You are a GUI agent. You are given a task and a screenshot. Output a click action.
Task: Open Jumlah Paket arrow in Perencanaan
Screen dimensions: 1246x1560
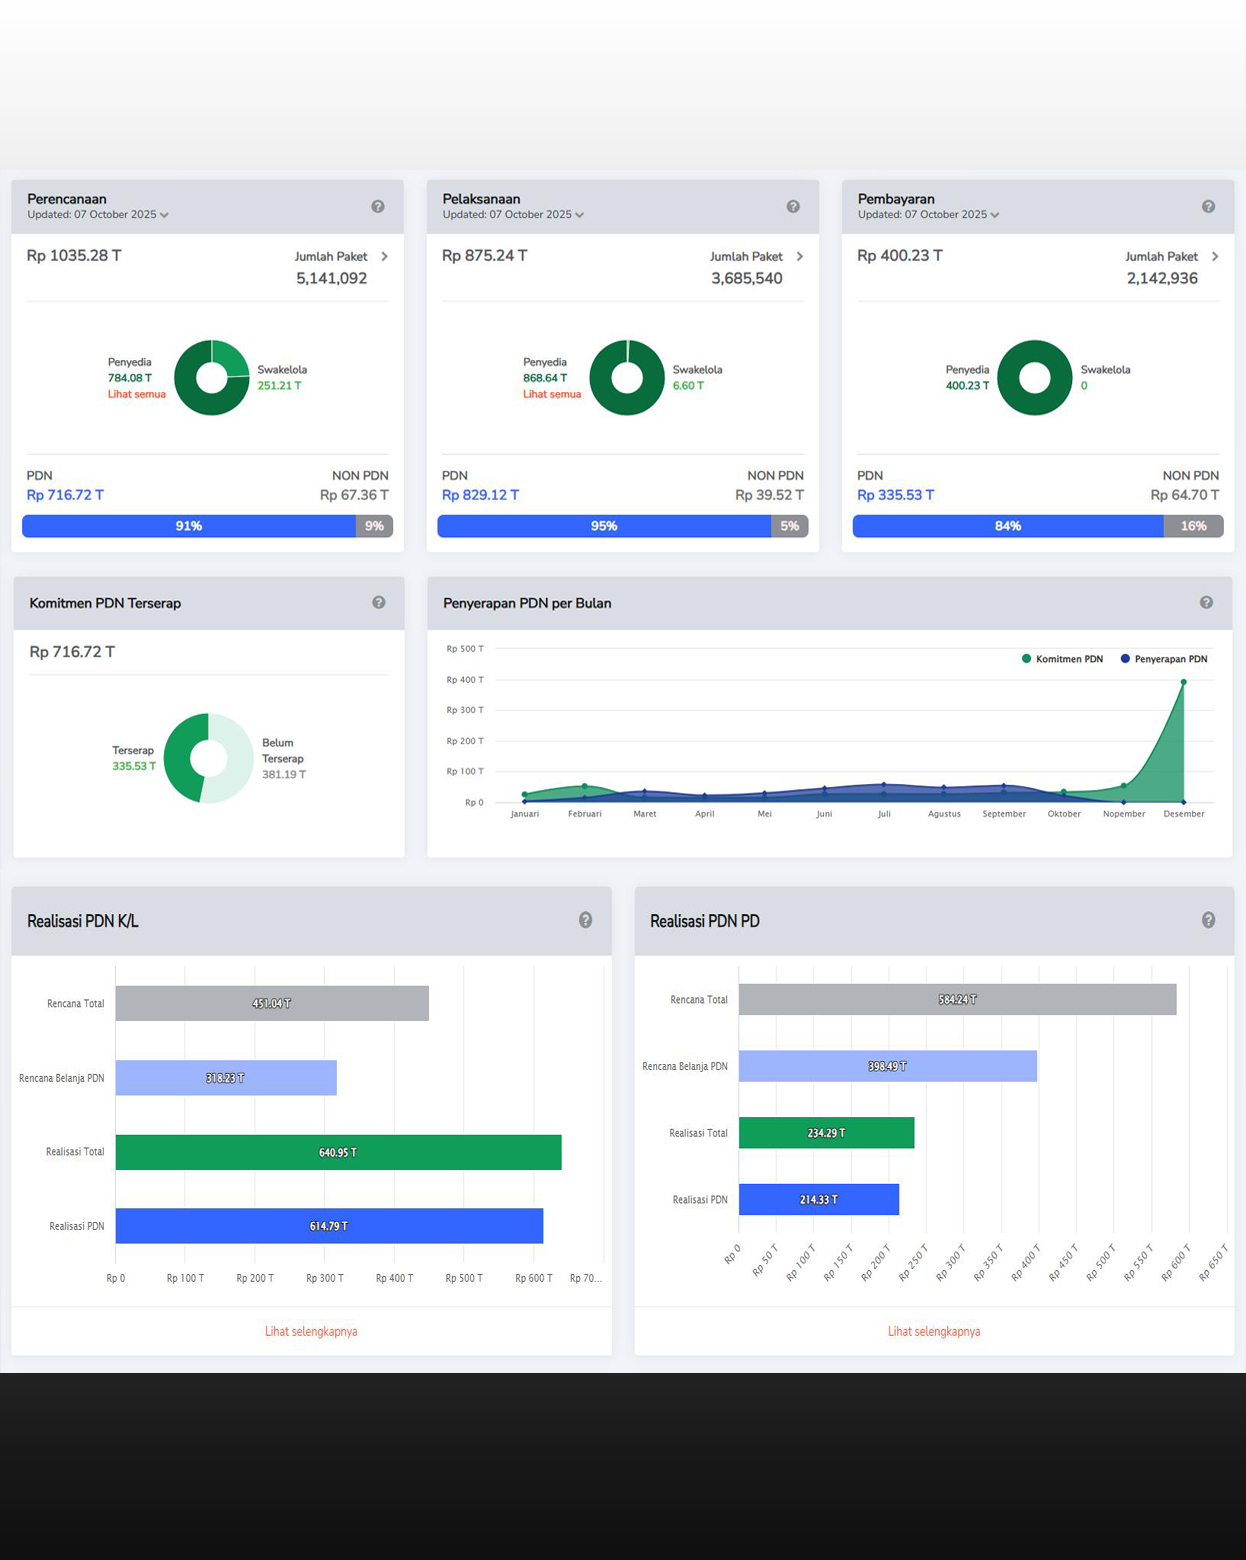tap(385, 257)
